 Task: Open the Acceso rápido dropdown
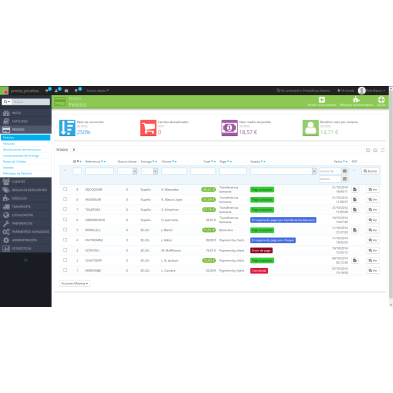tap(97, 91)
